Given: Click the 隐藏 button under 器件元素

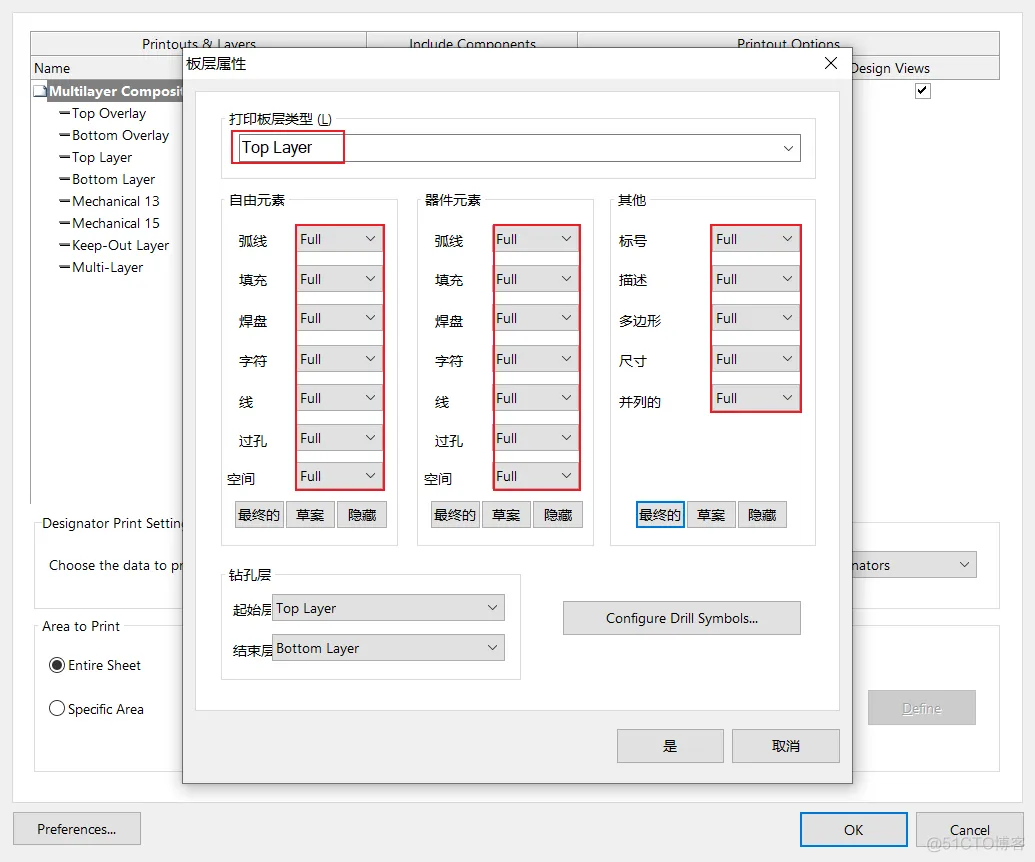Looking at the screenshot, I should [558, 514].
